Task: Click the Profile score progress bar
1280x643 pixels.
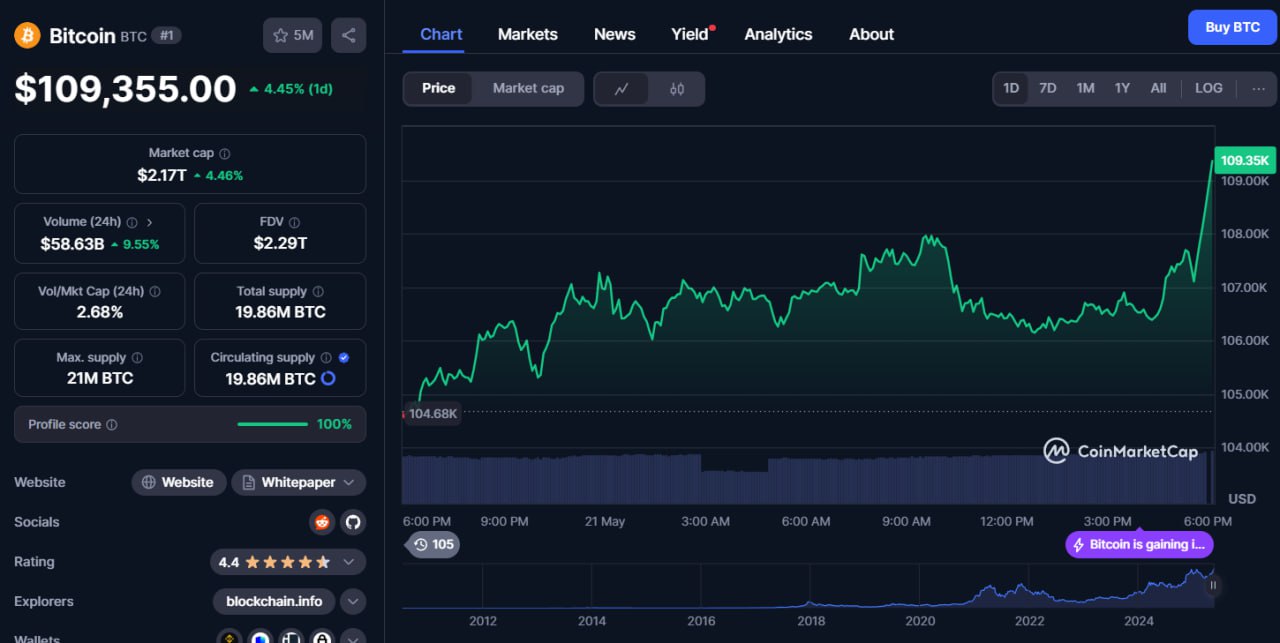Action: [x=273, y=424]
